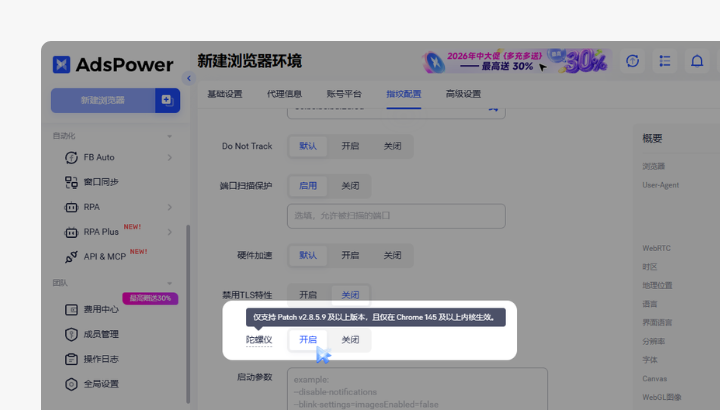The width and height of the screenshot is (720, 410).
Task: Click 时区 in the summary panel
Action: click(650, 267)
